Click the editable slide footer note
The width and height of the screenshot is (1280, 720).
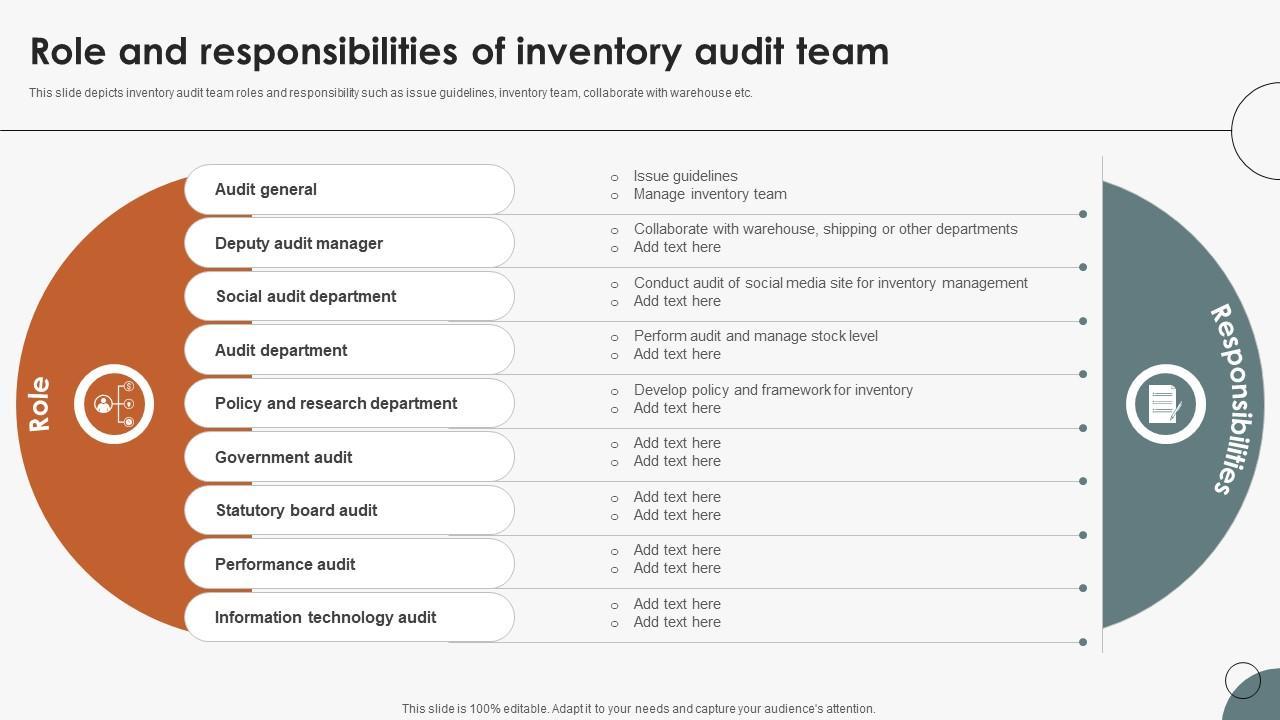click(x=638, y=709)
